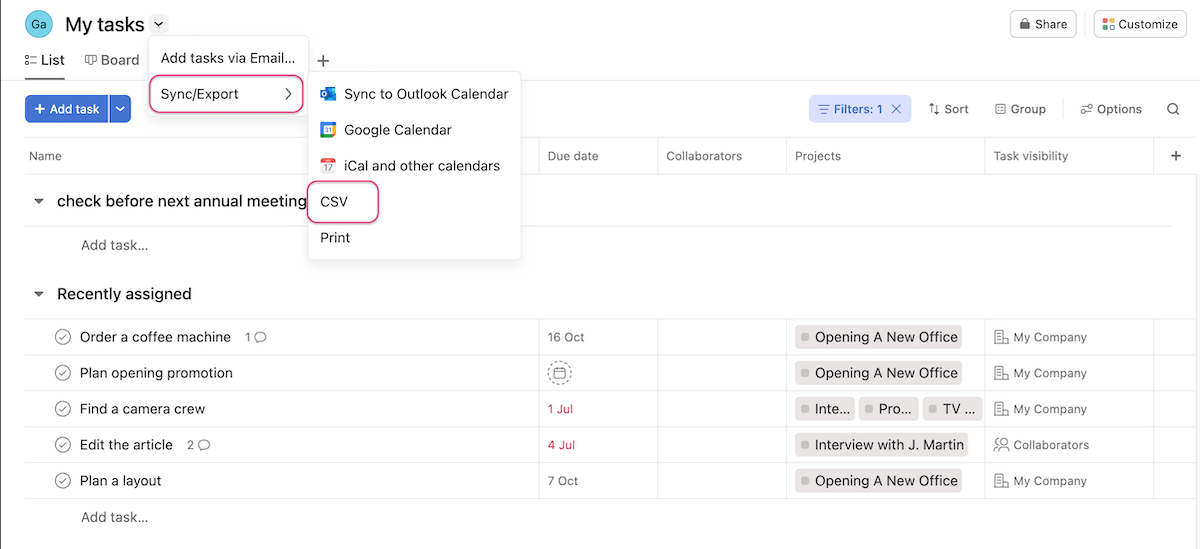Switch to the Board tab
Screen dimensions: 1200x549
[x=112, y=60]
